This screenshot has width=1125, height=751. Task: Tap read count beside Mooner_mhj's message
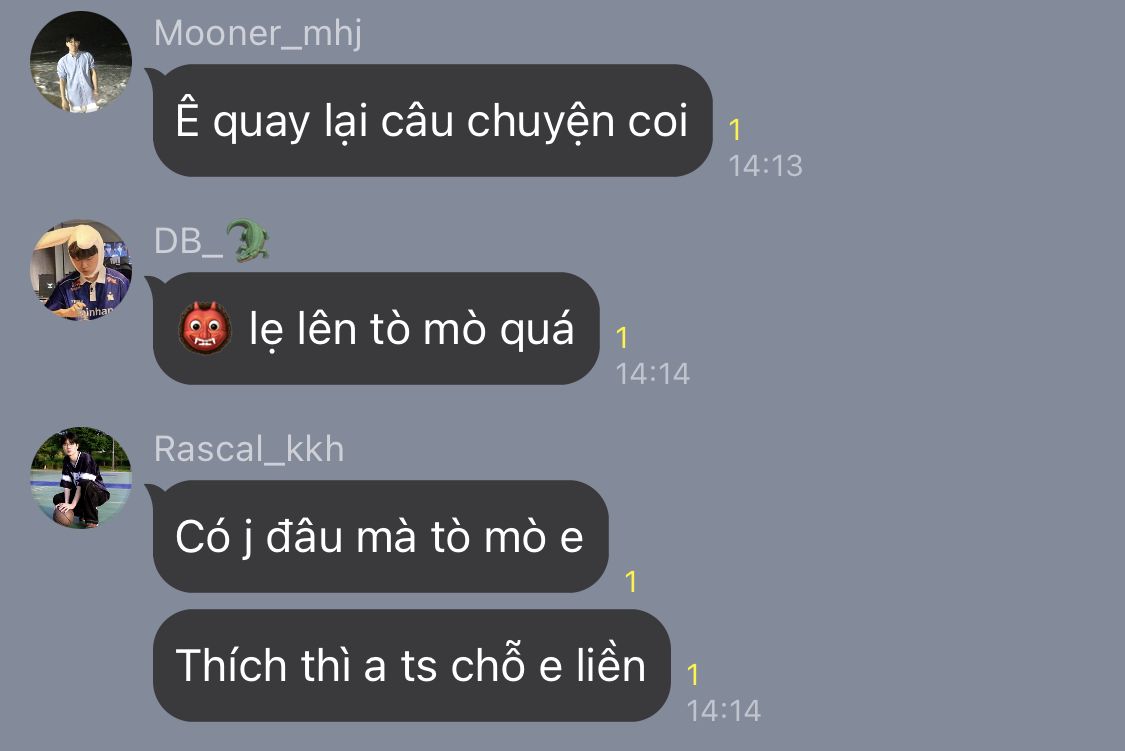pyautogui.click(x=735, y=130)
